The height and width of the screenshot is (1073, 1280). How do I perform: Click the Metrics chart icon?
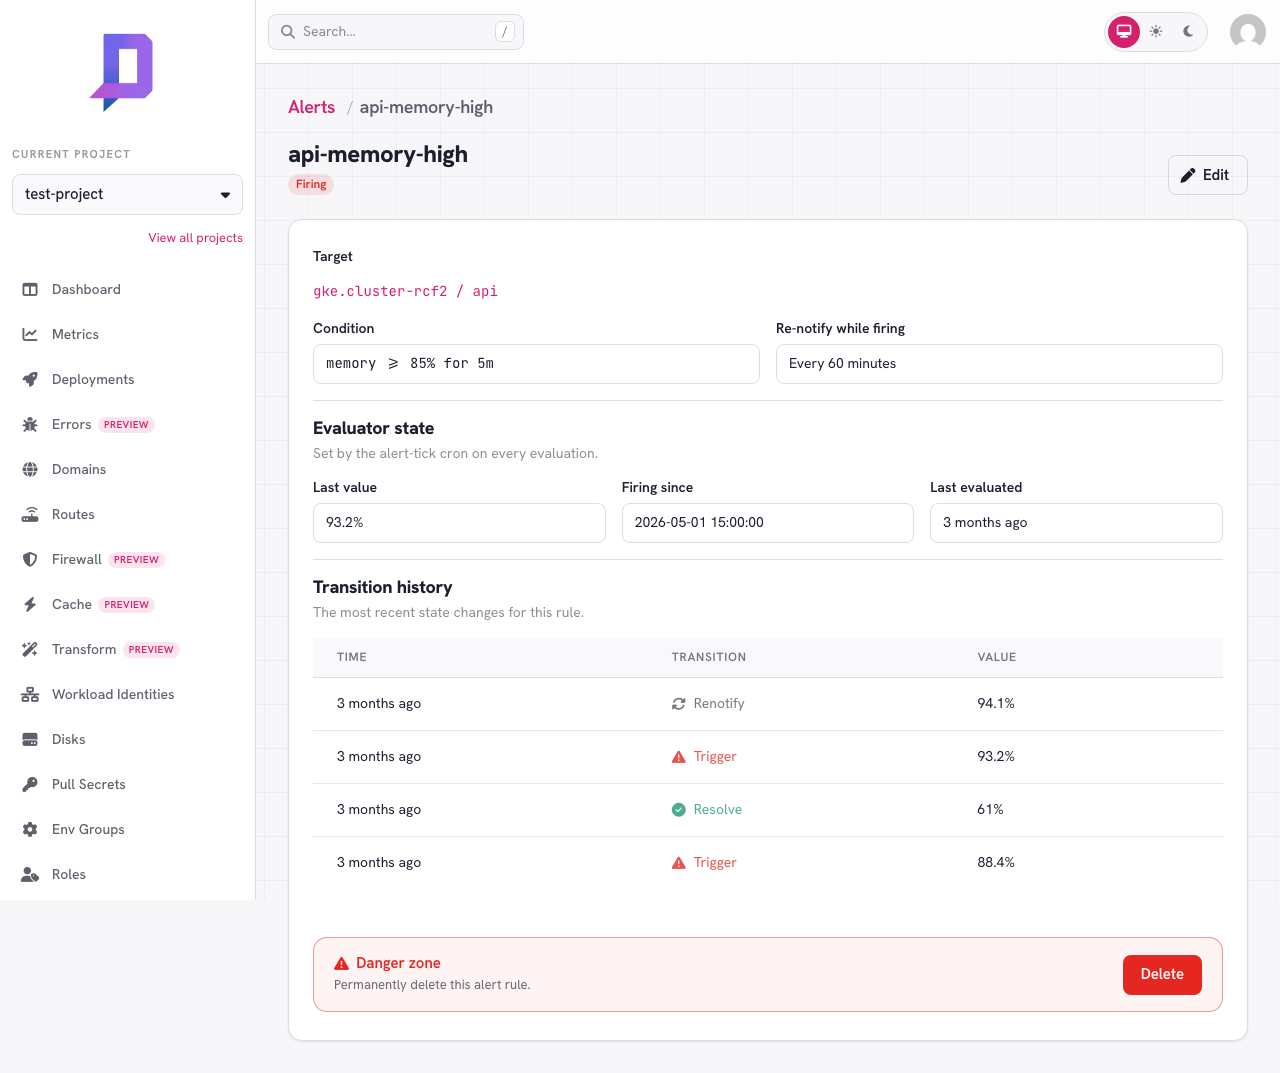[30, 334]
